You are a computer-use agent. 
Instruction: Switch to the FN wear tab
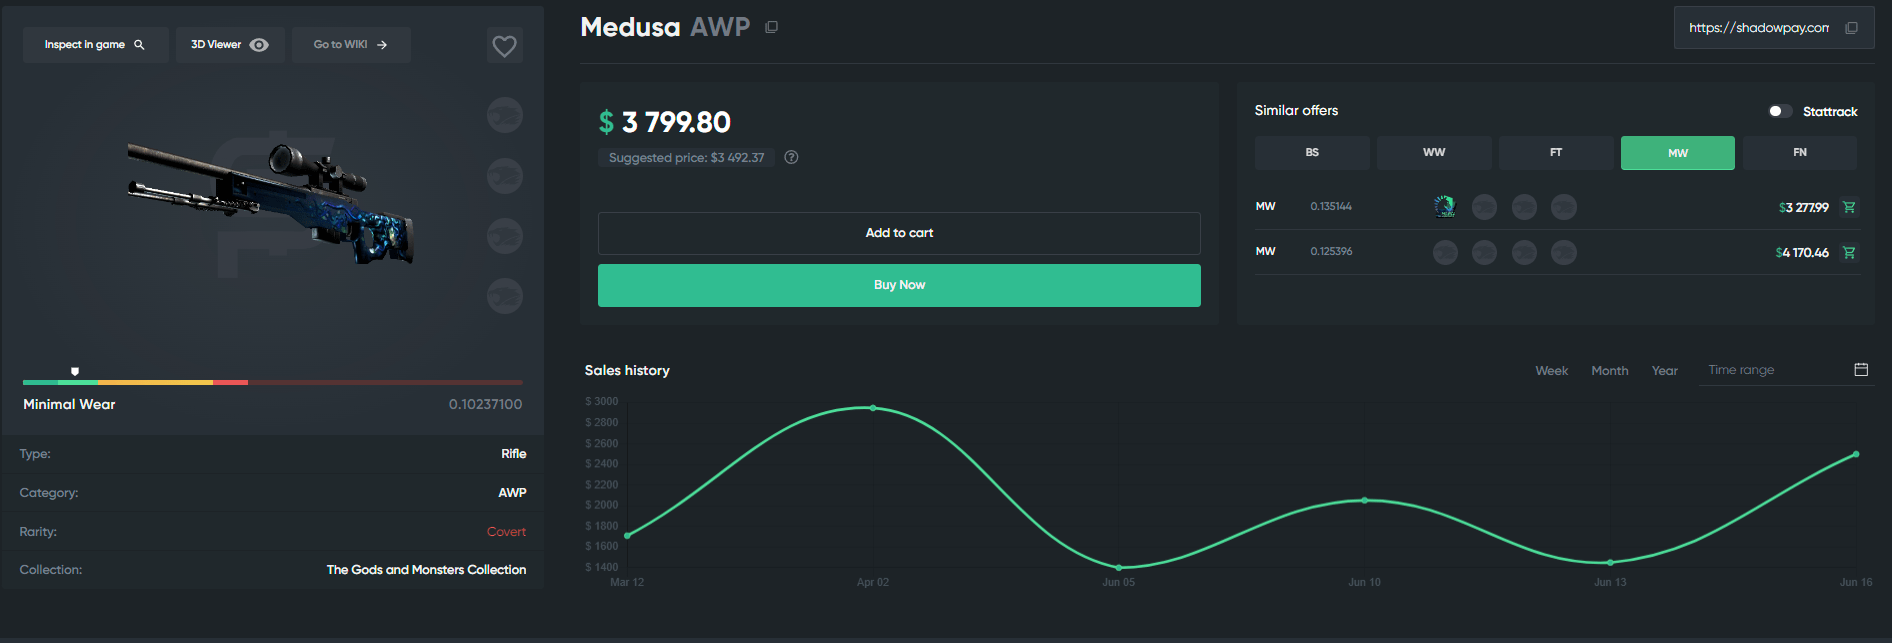click(x=1799, y=152)
